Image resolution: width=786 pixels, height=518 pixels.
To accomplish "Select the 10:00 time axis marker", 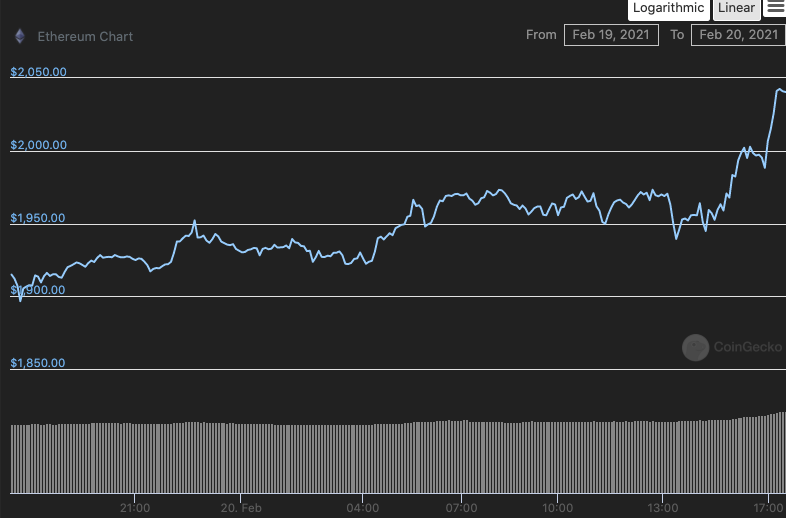I will [x=557, y=508].
